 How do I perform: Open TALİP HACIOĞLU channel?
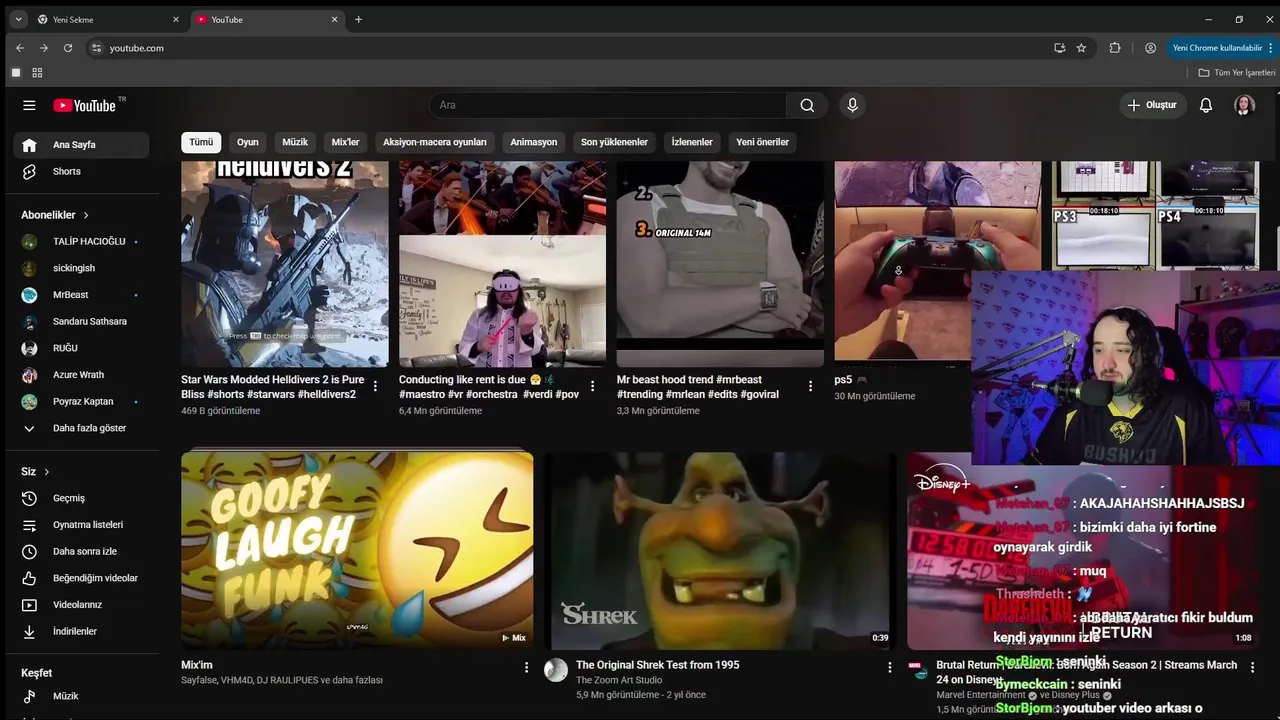81,242
